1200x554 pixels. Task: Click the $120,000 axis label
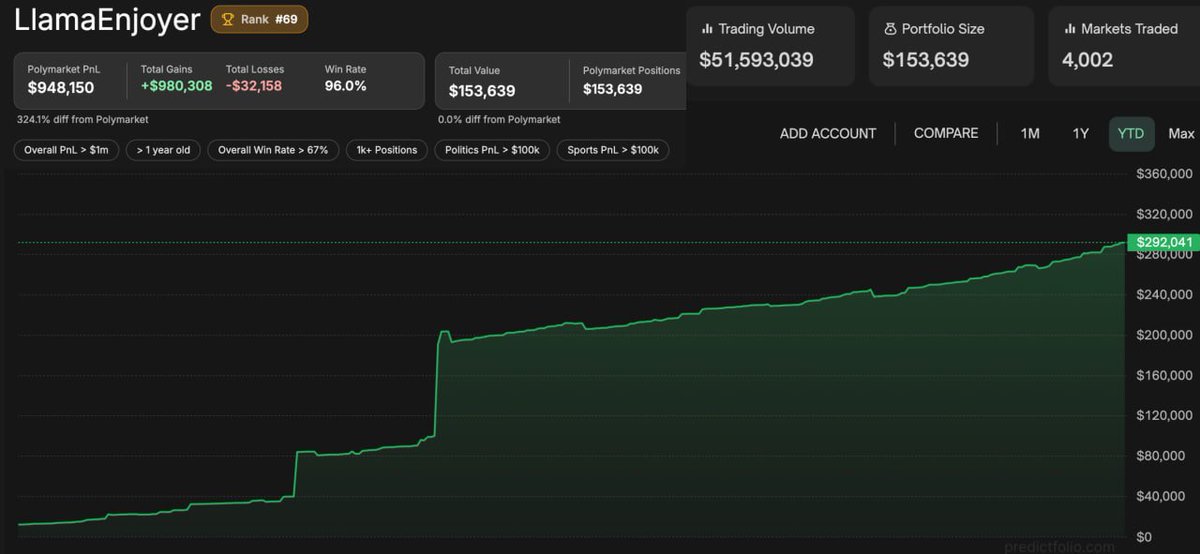coord(1165,416)
